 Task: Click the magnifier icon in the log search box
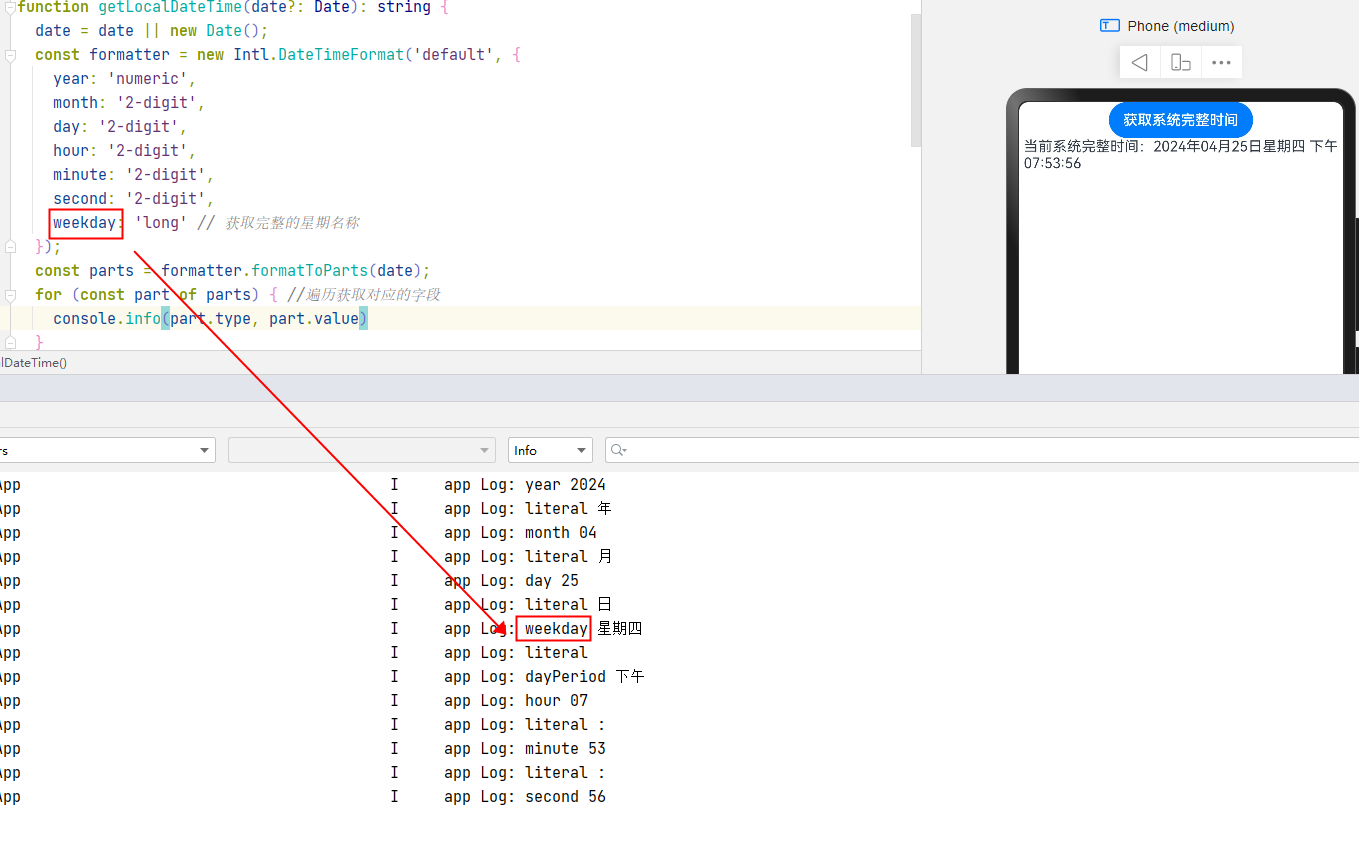[x=618, y=450]
